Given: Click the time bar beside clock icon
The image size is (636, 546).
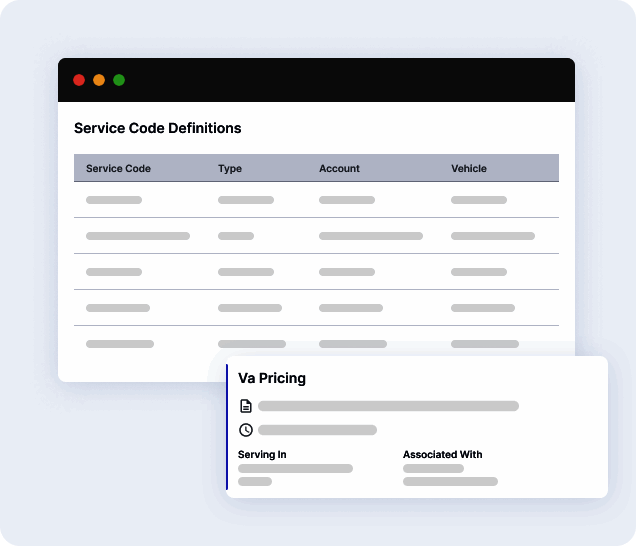Looking at the screenshot, I should (317, 430).
